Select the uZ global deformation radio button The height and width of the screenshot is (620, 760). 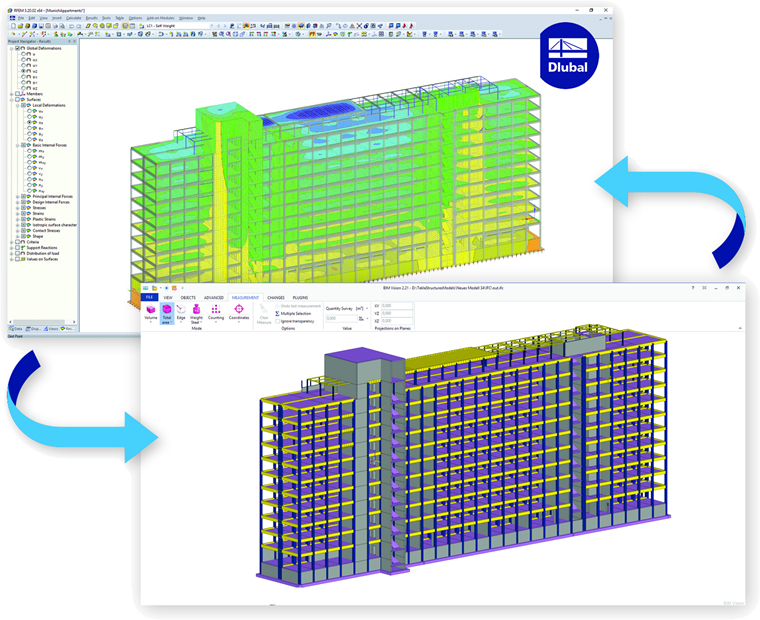[x=23, y=71]
